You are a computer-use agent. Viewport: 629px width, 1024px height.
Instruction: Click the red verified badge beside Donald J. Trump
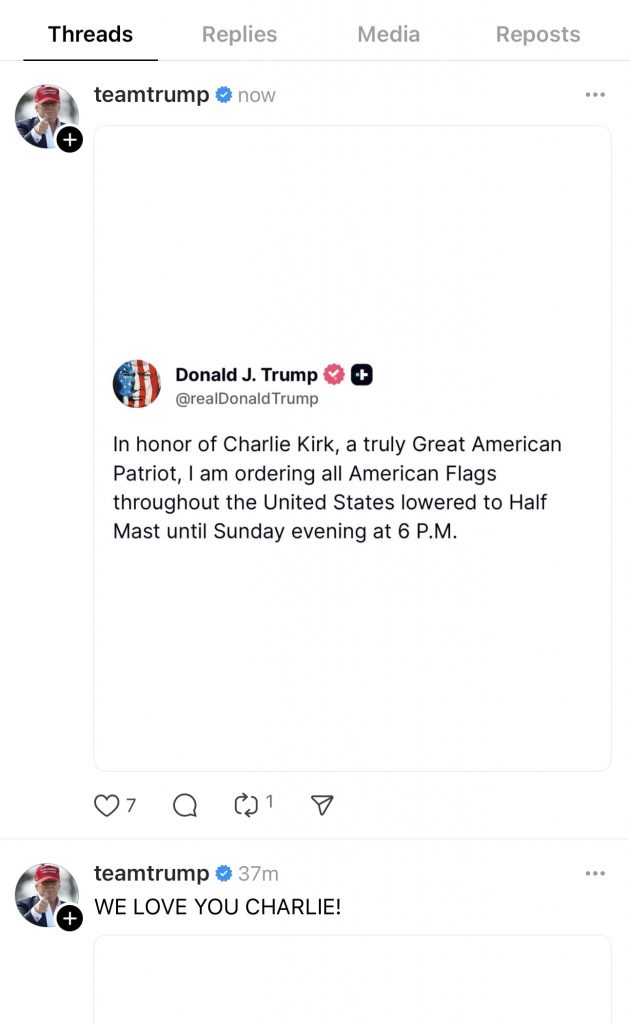[334, 375]
